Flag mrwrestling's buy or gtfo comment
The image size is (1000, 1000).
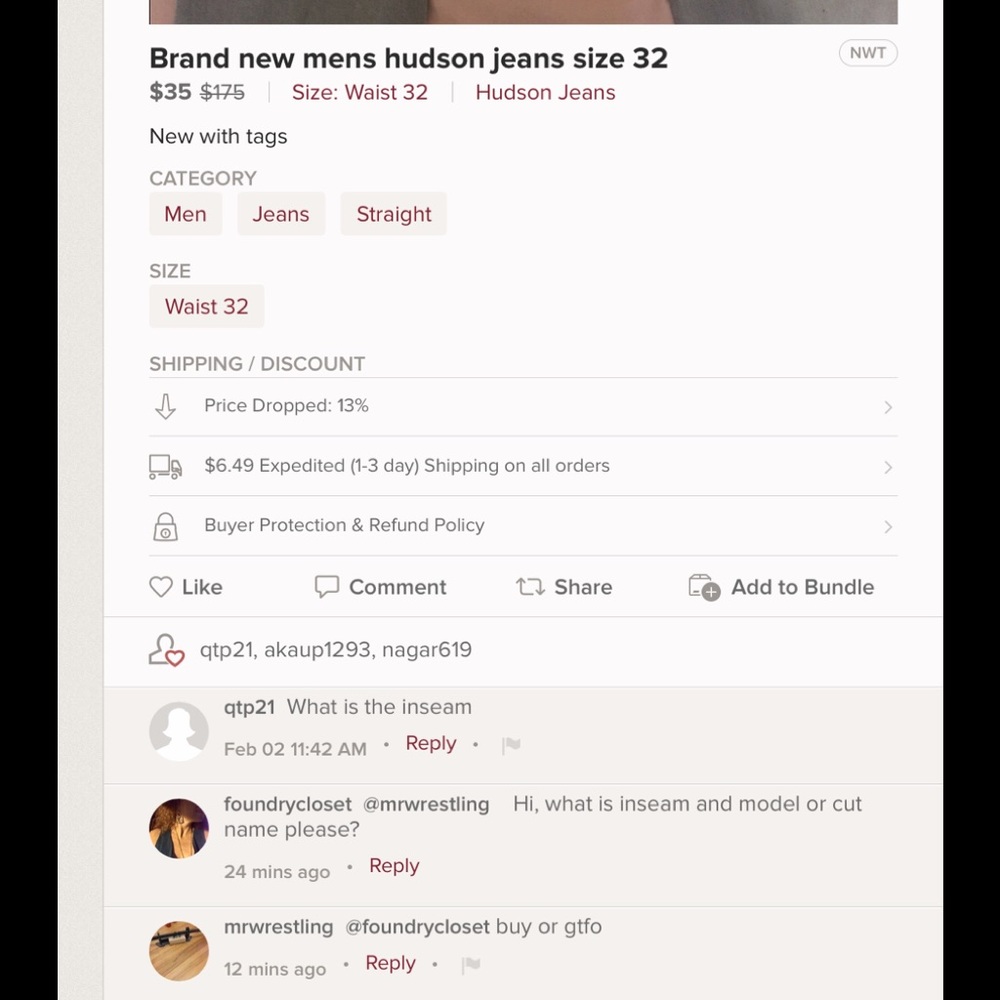tap(471, 965)
